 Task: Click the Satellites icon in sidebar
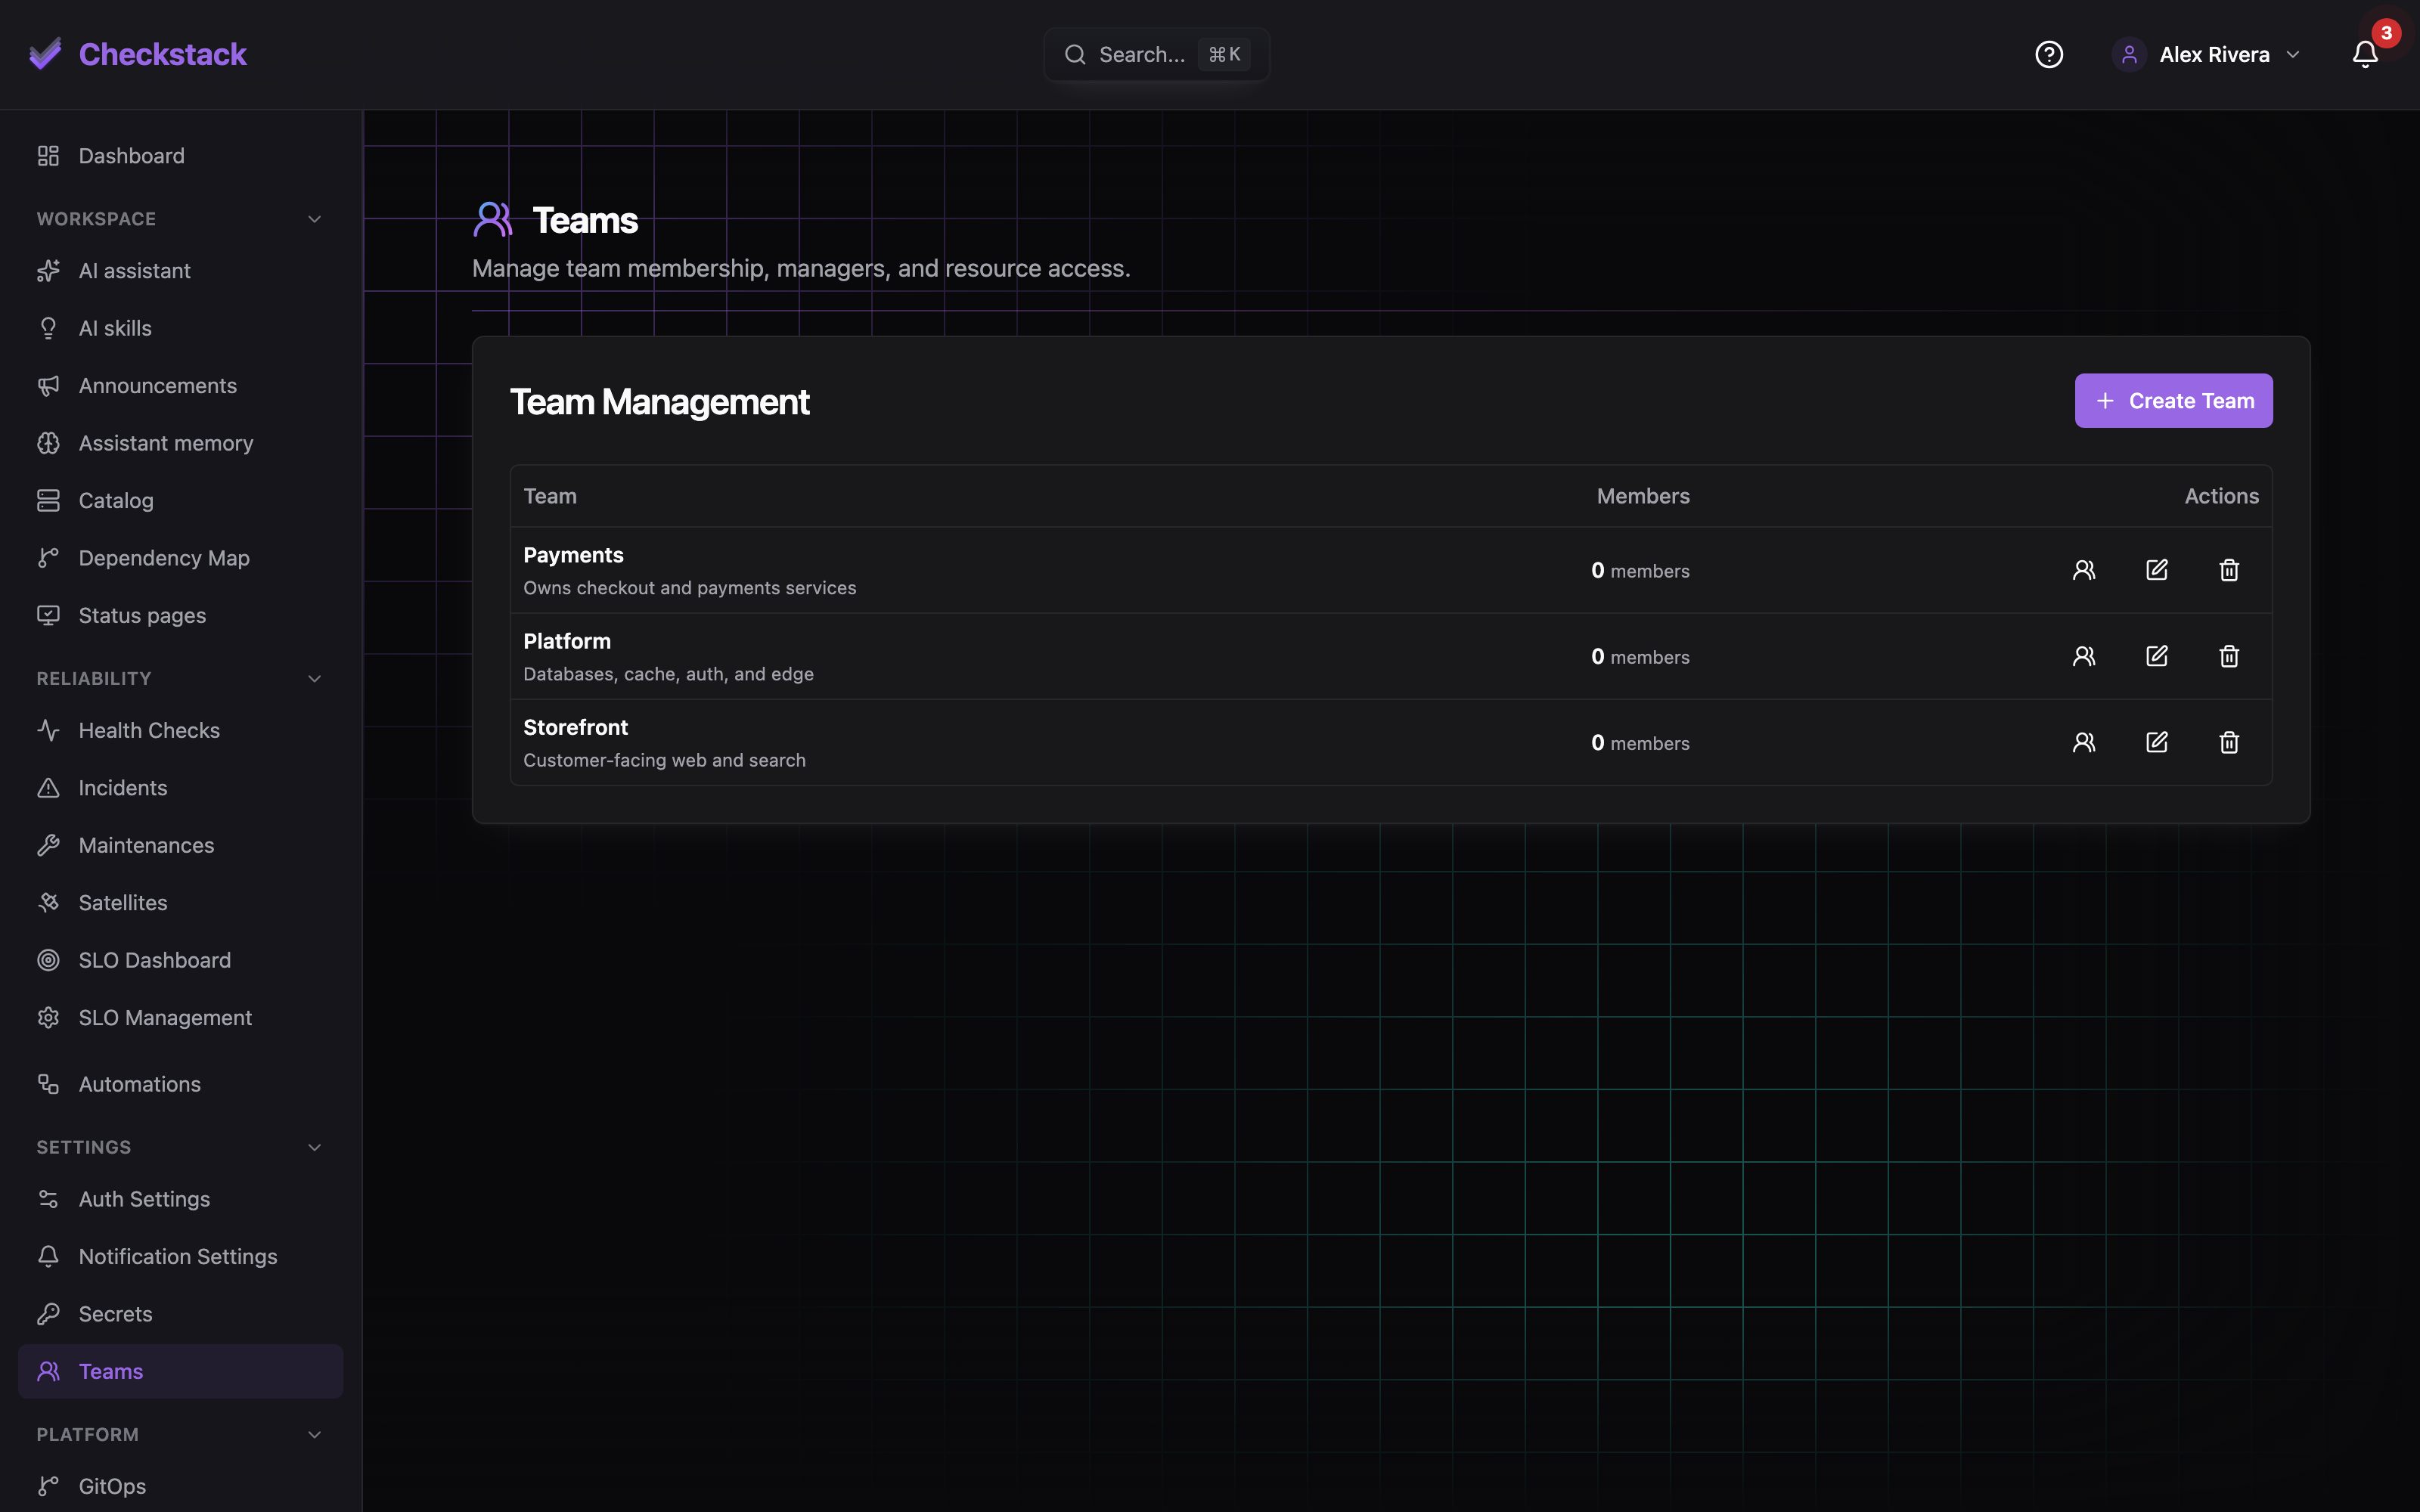tap(48, 903)
